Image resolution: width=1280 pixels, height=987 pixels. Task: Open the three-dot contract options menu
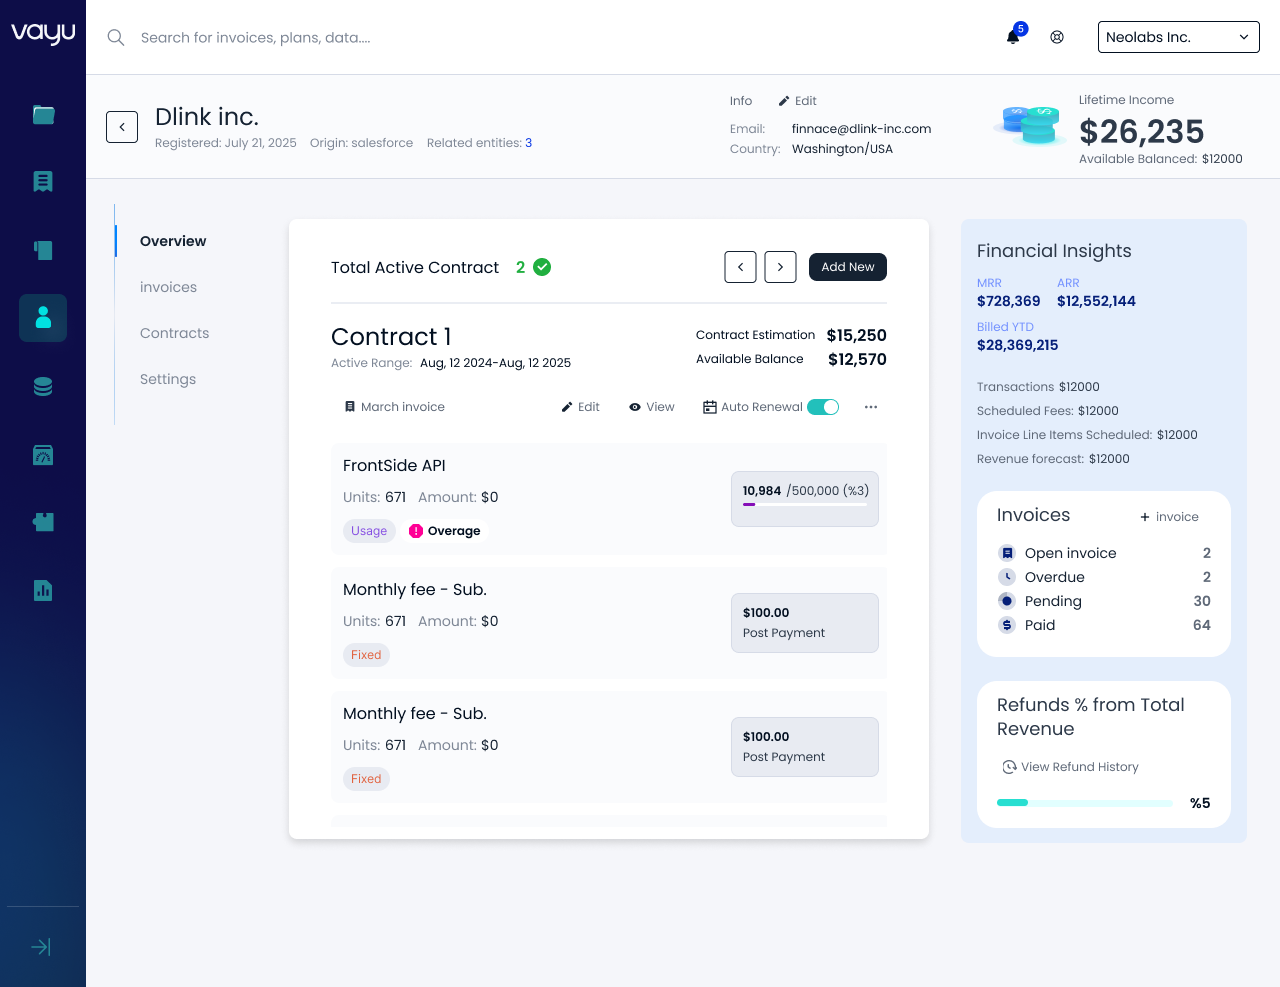point(871,407)
